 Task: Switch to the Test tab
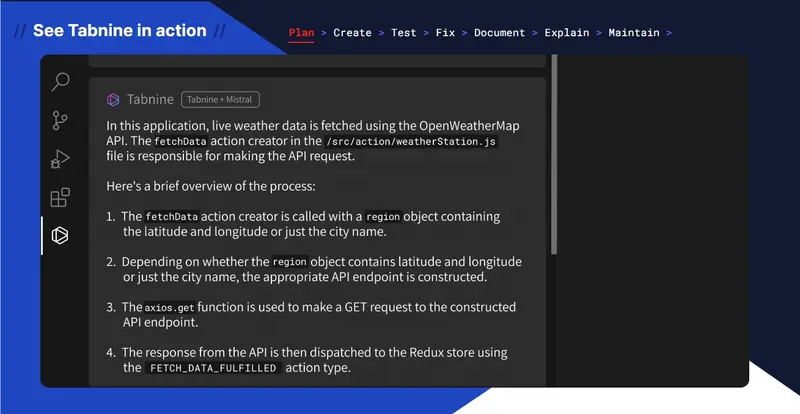[x=403, y=33]
